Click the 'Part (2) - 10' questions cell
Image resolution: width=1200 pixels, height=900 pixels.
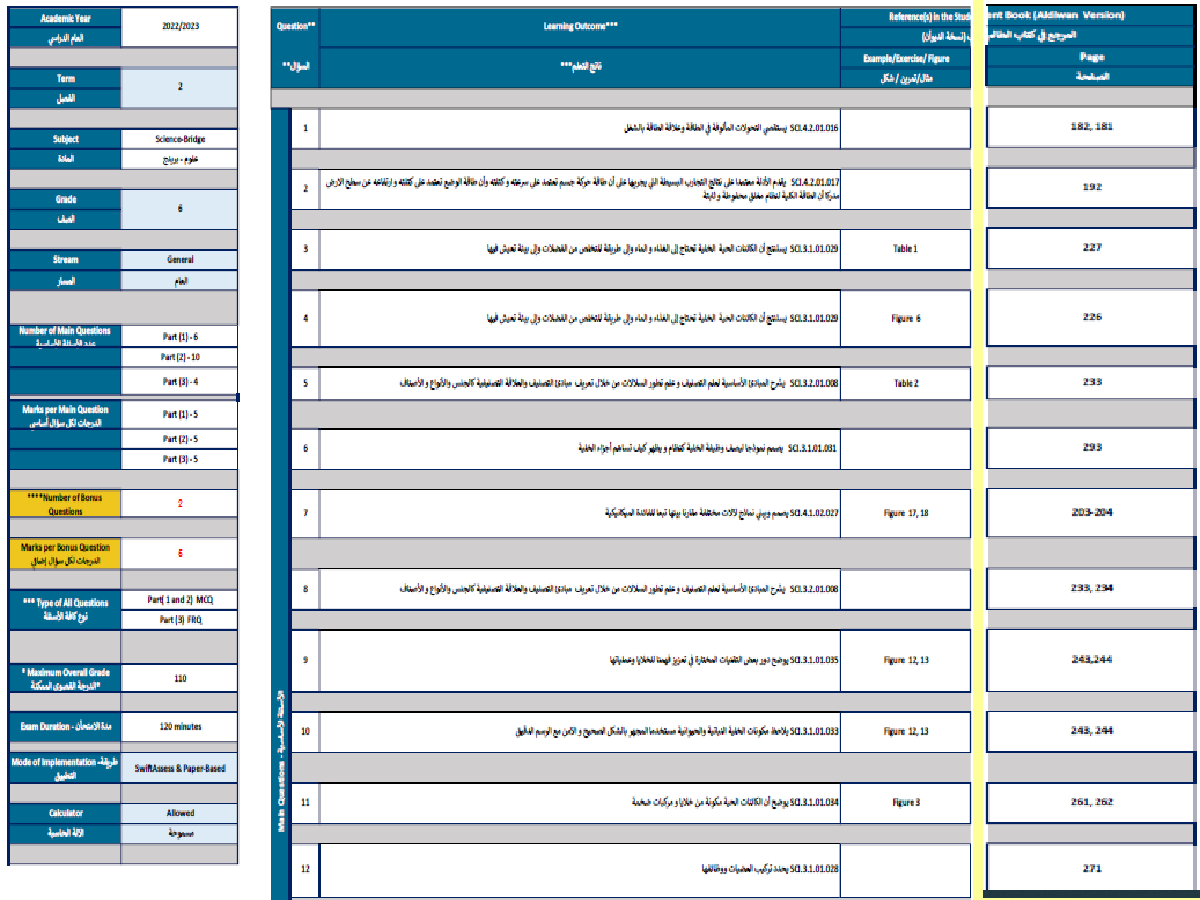point(180,357)
